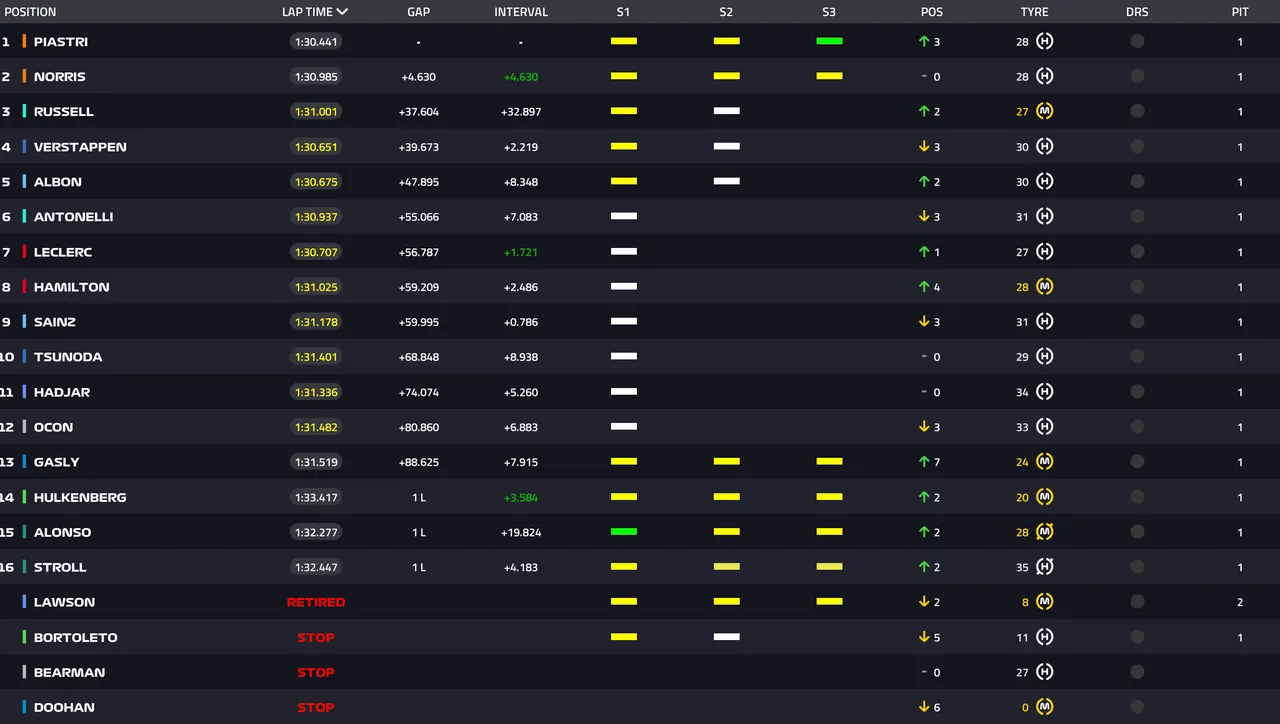Sort by the POSITION column header

click(30, 12)
